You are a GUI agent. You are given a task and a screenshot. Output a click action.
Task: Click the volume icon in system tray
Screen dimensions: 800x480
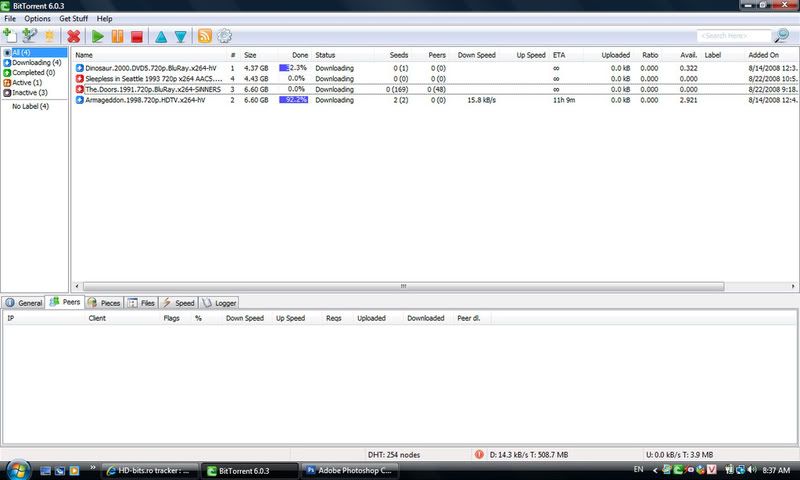pos(752,470)
